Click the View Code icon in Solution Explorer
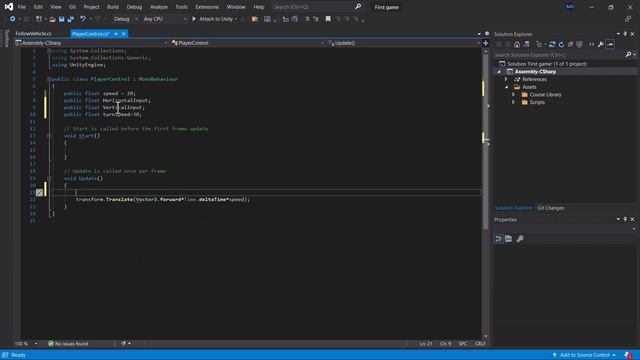 [591, 44]
